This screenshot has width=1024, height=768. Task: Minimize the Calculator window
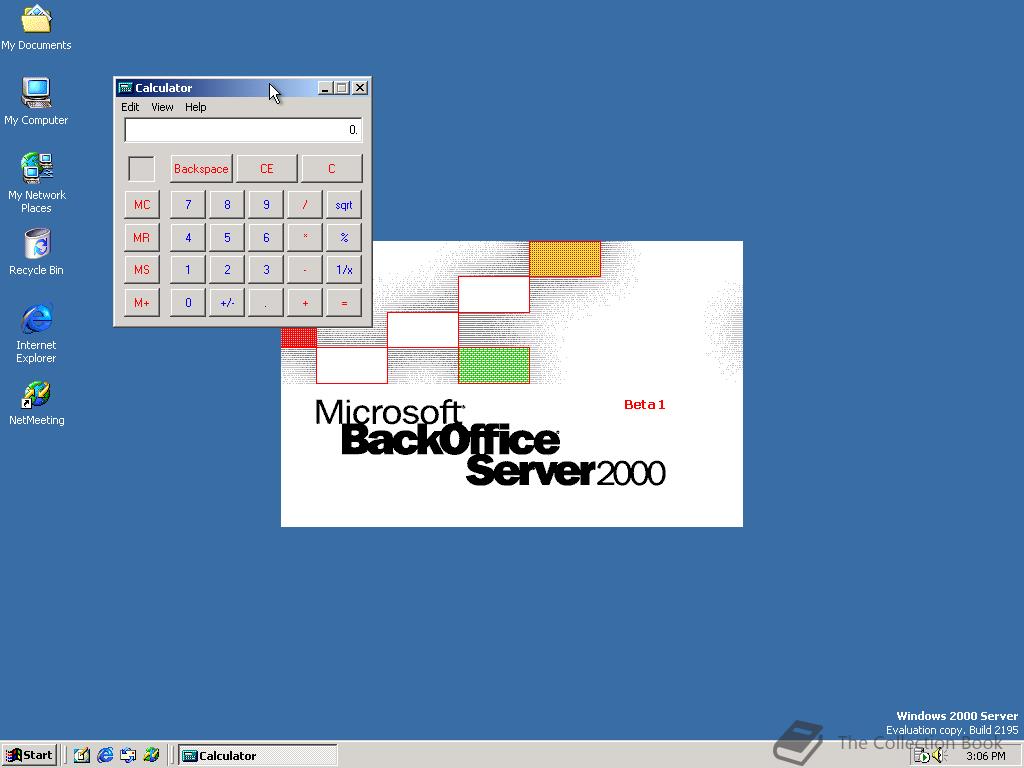[x=325, y=88]
